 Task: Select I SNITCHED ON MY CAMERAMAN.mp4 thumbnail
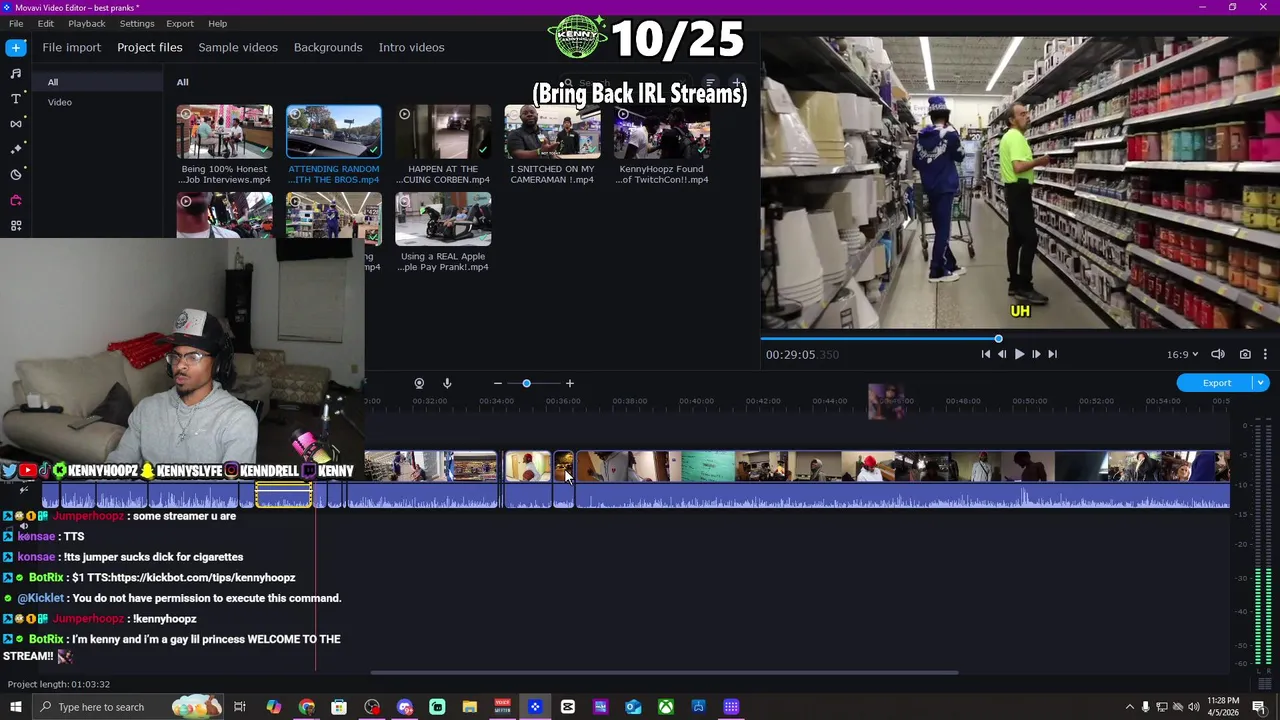[552, 132]
